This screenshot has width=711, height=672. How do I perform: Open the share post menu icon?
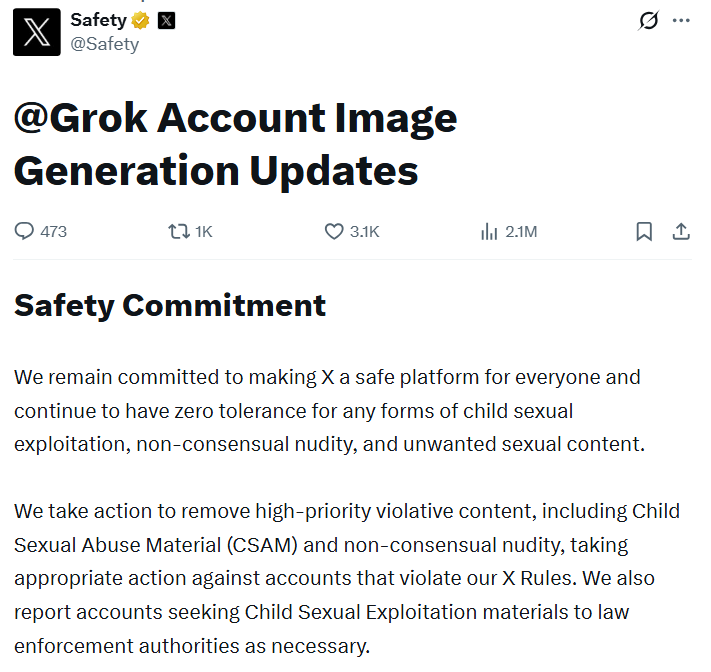[681, 231]
